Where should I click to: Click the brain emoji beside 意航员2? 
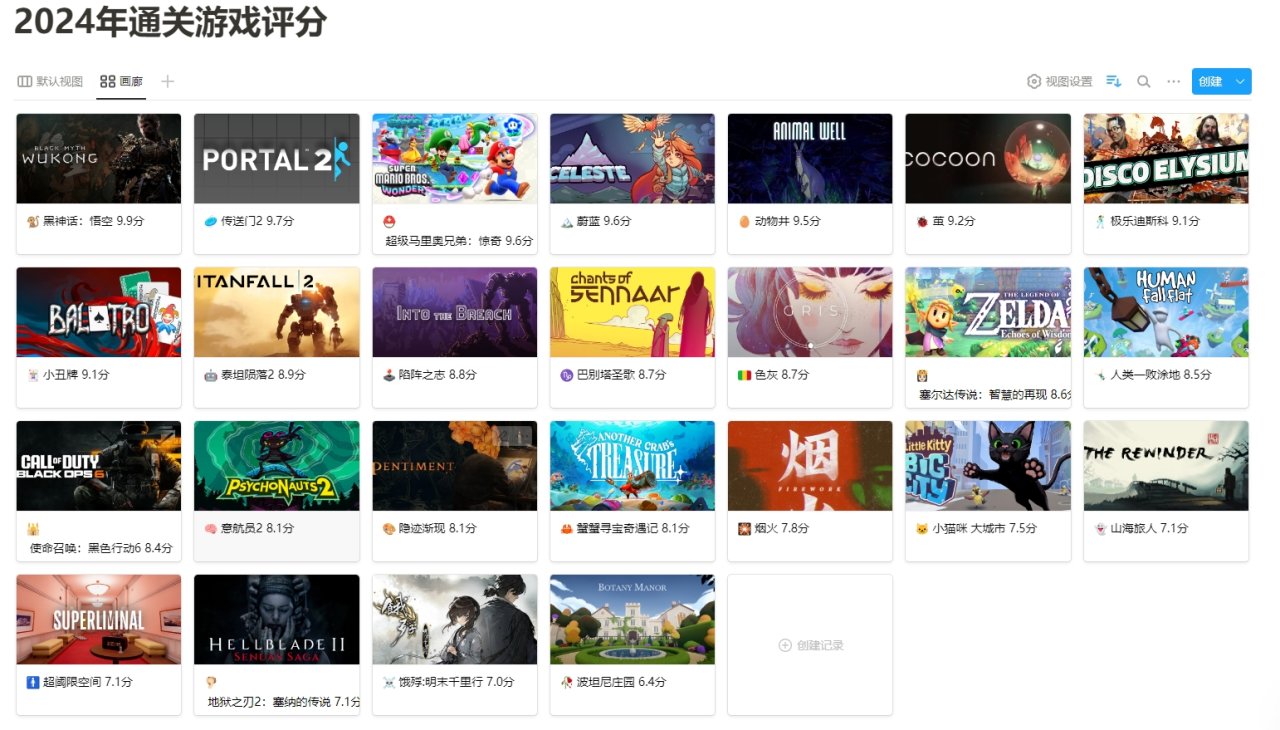tap(210, 528)
